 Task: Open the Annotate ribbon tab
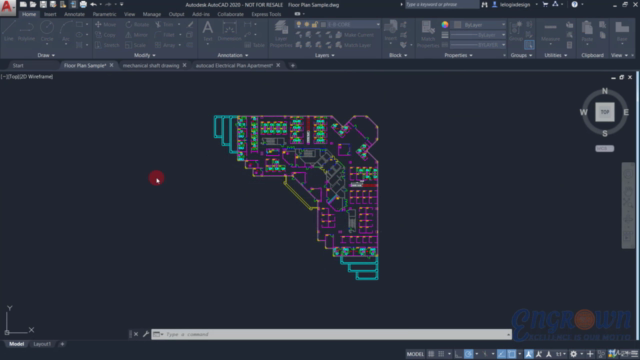(74, 14)
